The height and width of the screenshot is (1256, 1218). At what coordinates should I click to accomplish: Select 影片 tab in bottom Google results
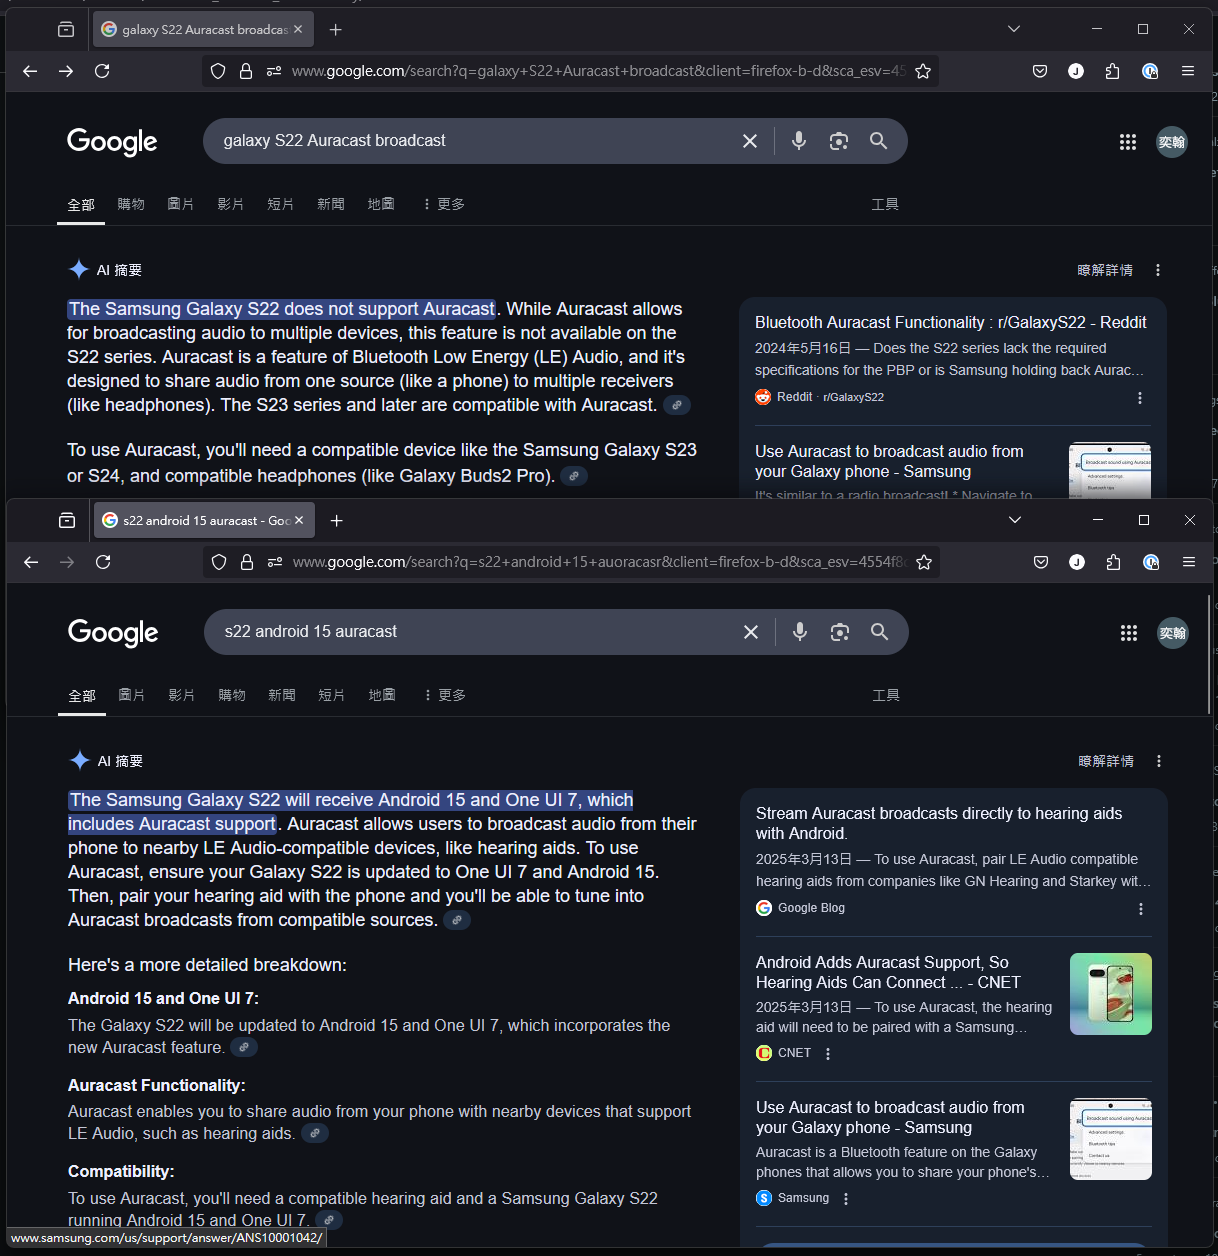[x=182, y=695]
